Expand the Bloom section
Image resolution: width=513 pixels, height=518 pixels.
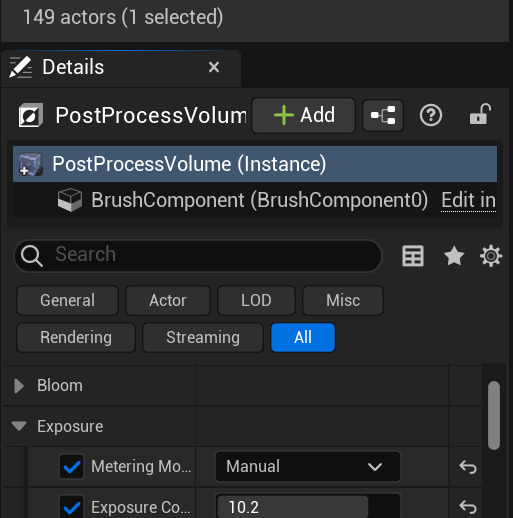(19, 386)
